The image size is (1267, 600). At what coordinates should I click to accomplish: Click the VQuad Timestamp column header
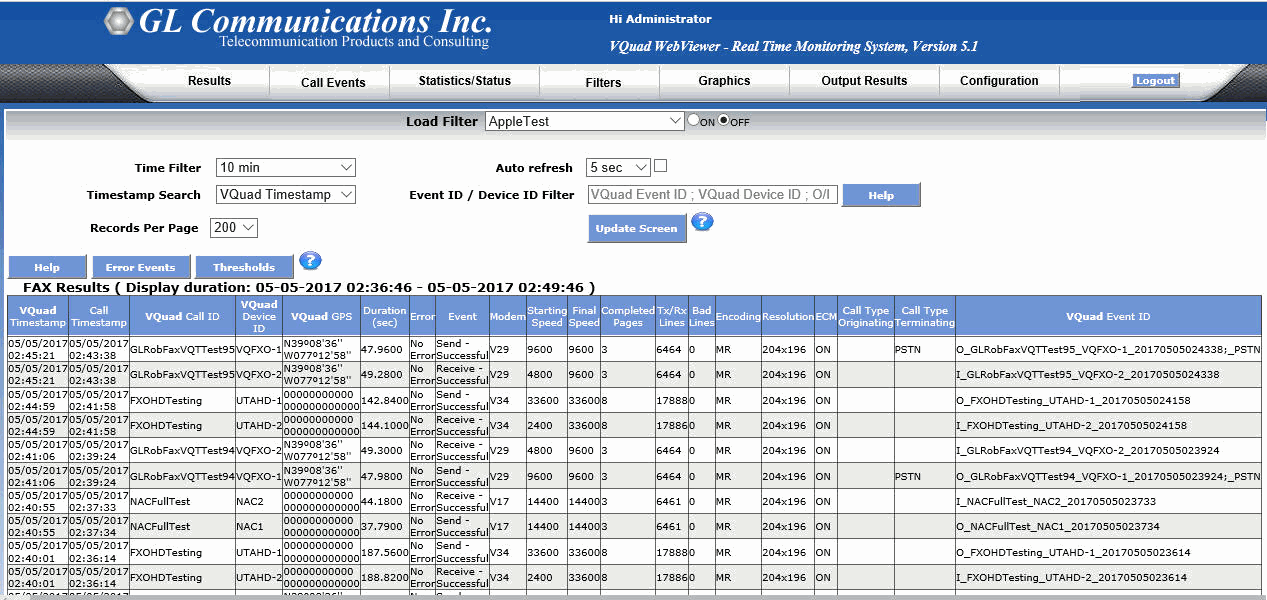tap(38, 316)
